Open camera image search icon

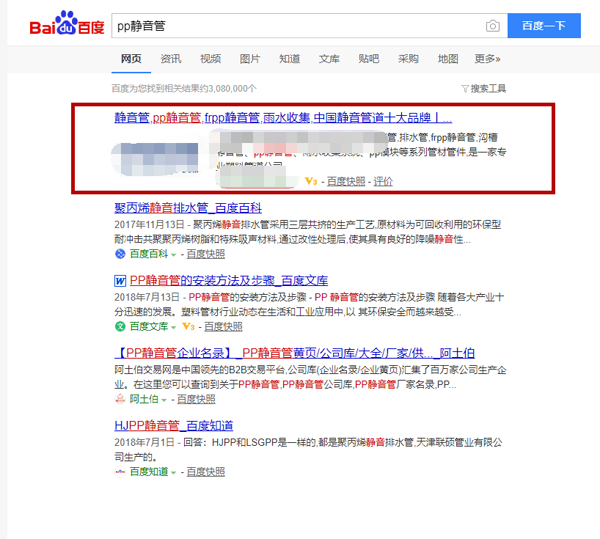[492, 26]
